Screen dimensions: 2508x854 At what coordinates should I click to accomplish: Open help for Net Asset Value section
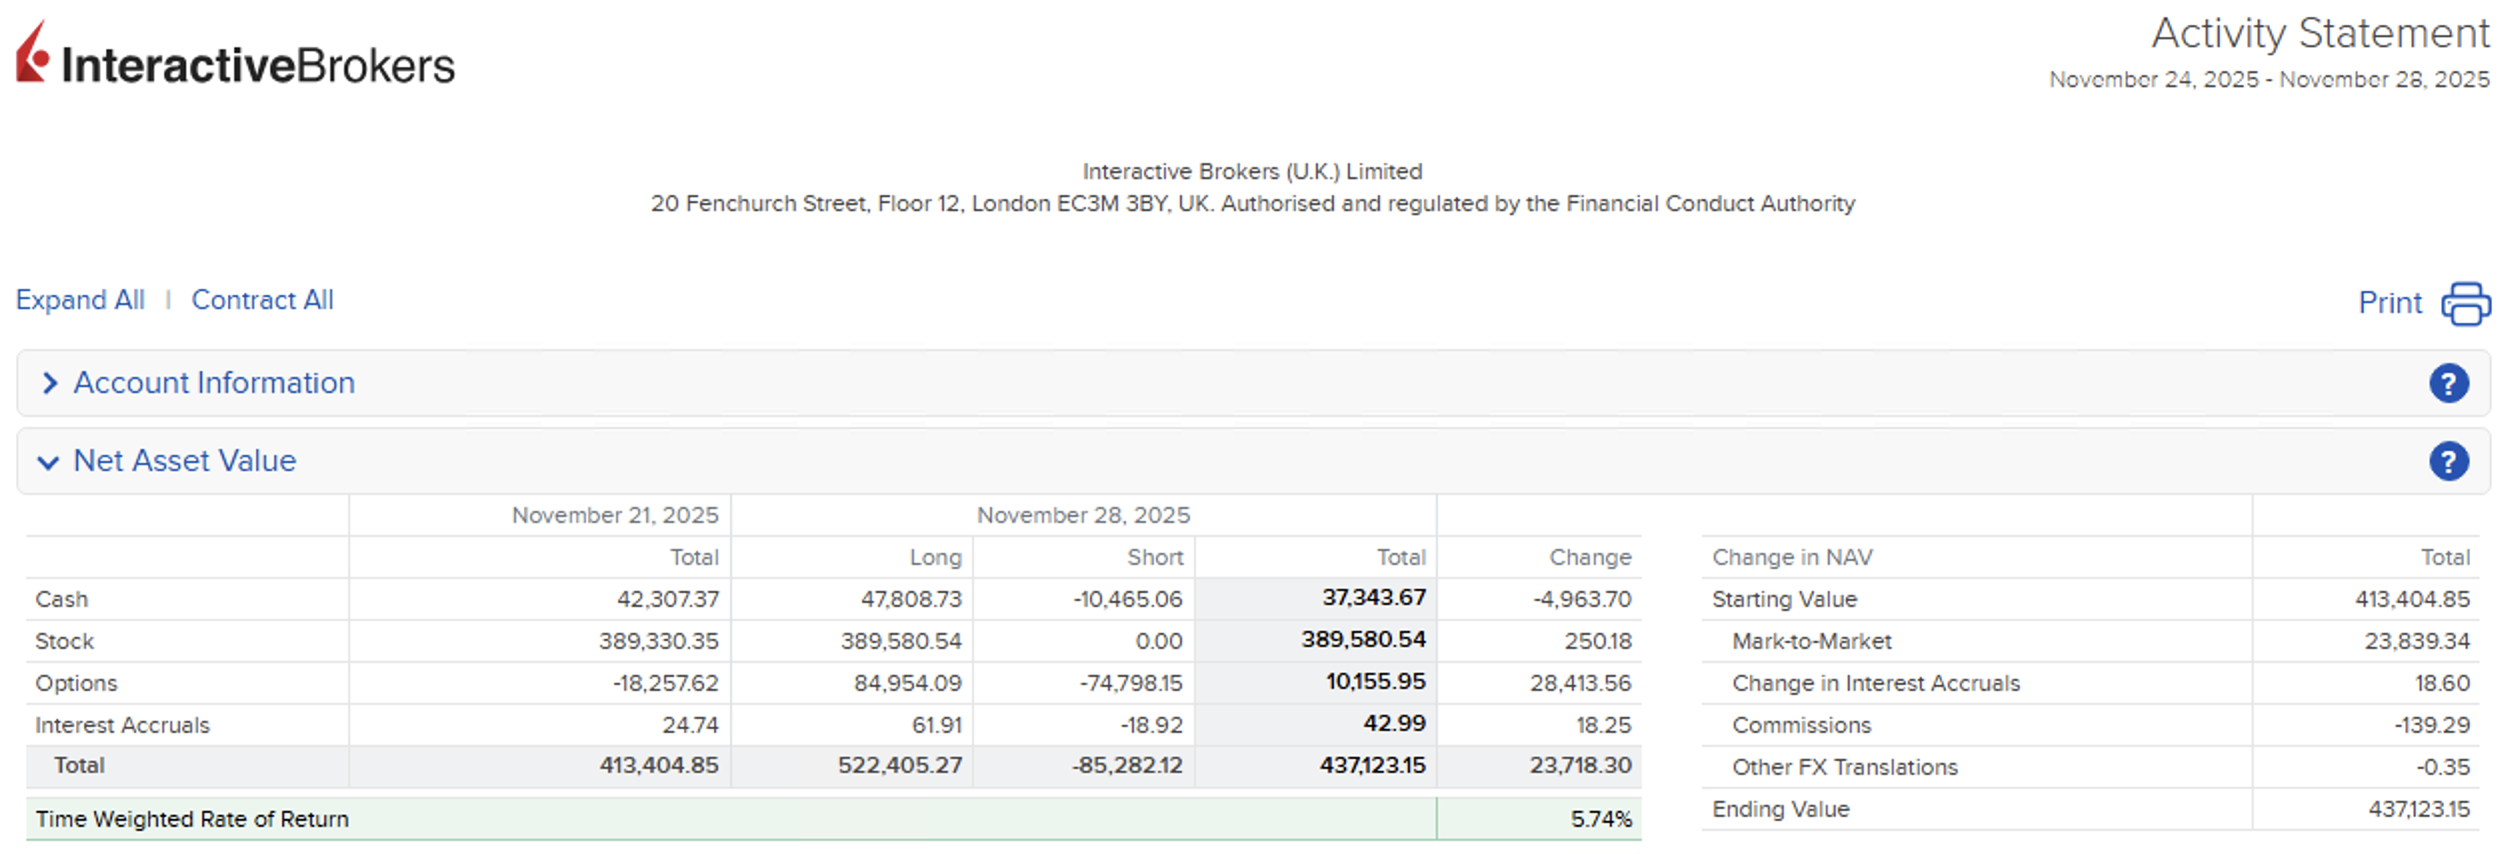[2448, 462]
